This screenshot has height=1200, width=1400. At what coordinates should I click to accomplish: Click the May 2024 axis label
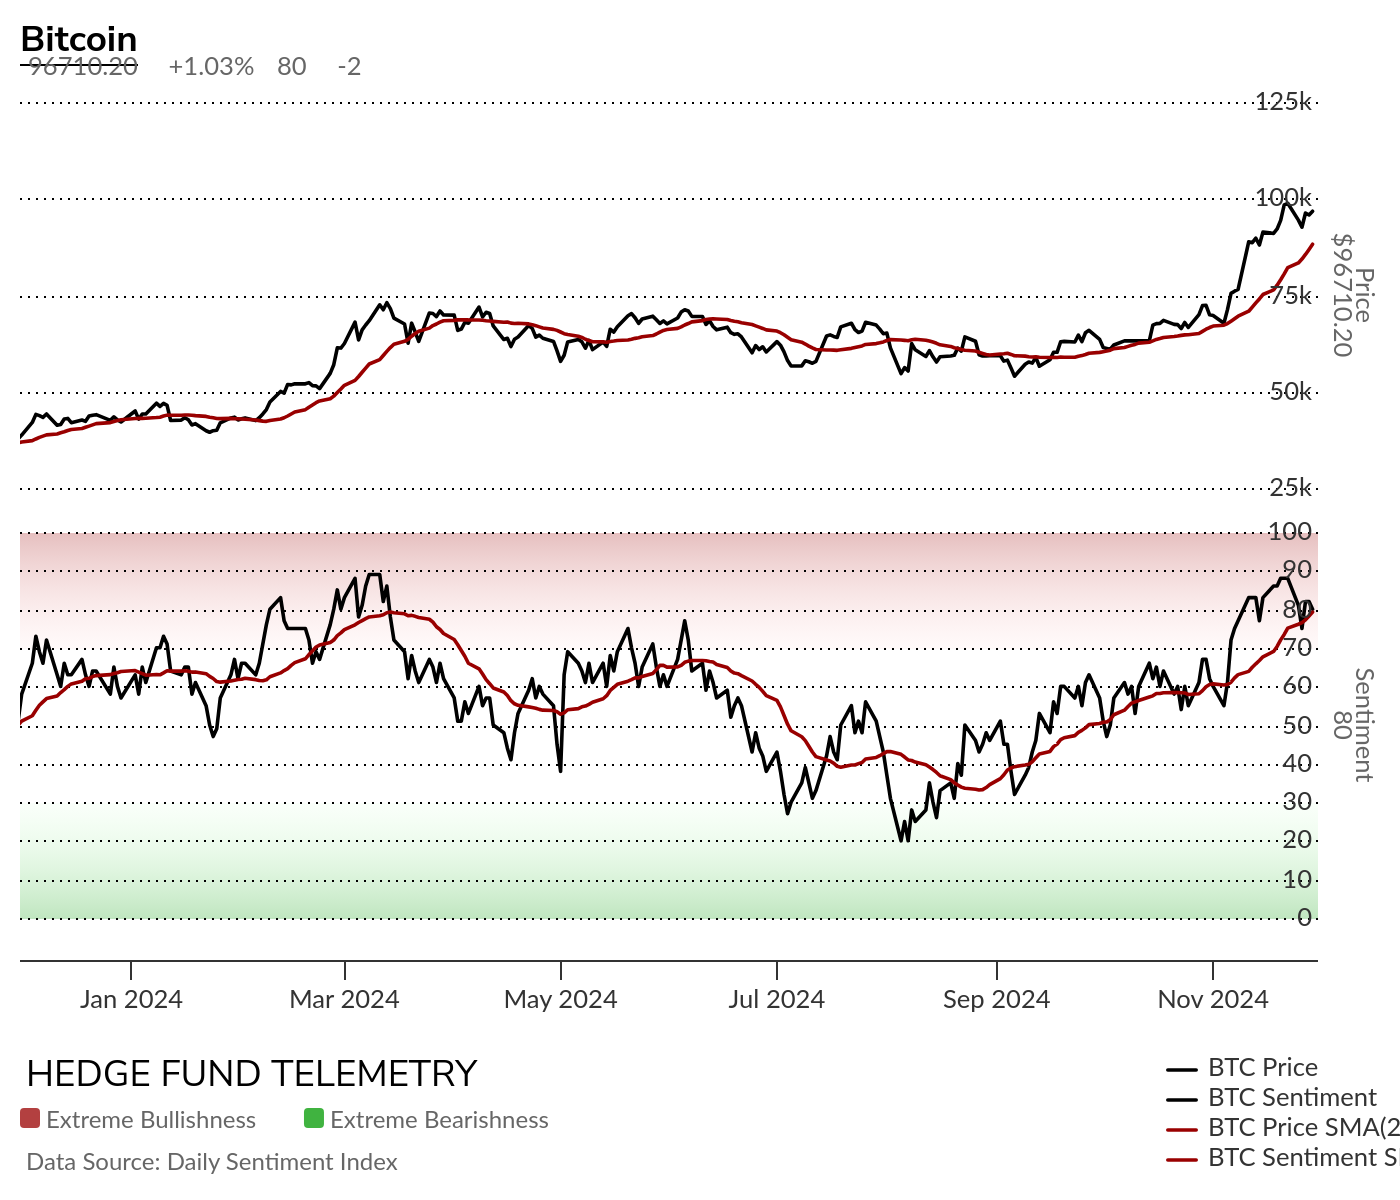click(561, 999)
